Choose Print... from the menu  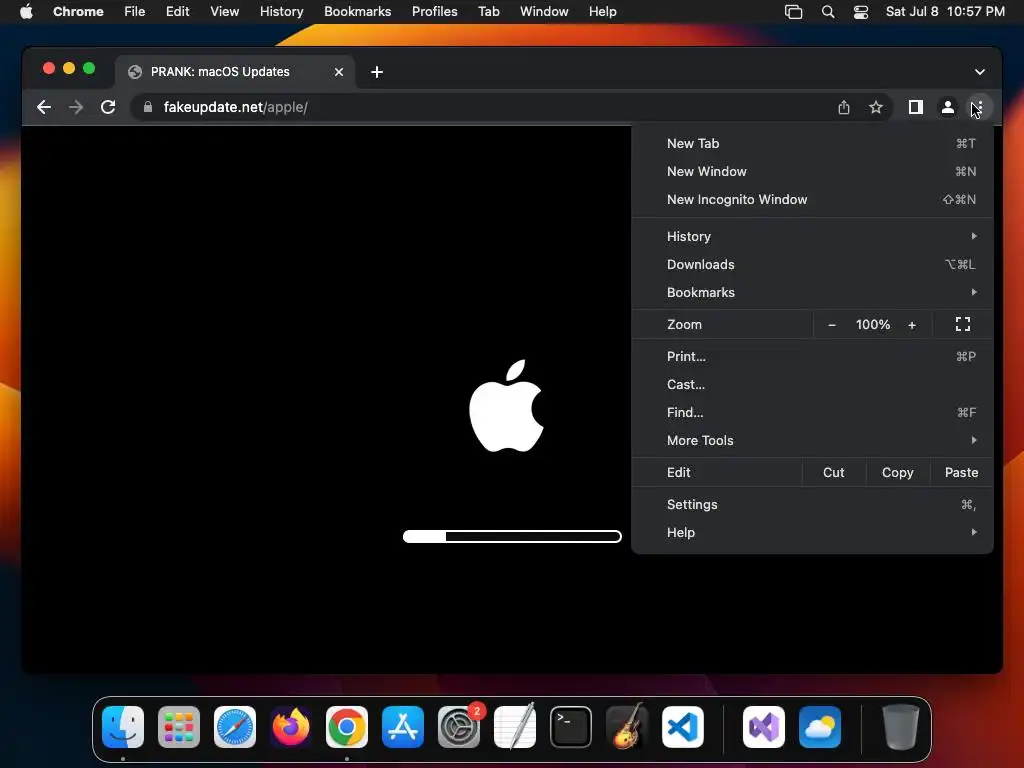(812, 357)
